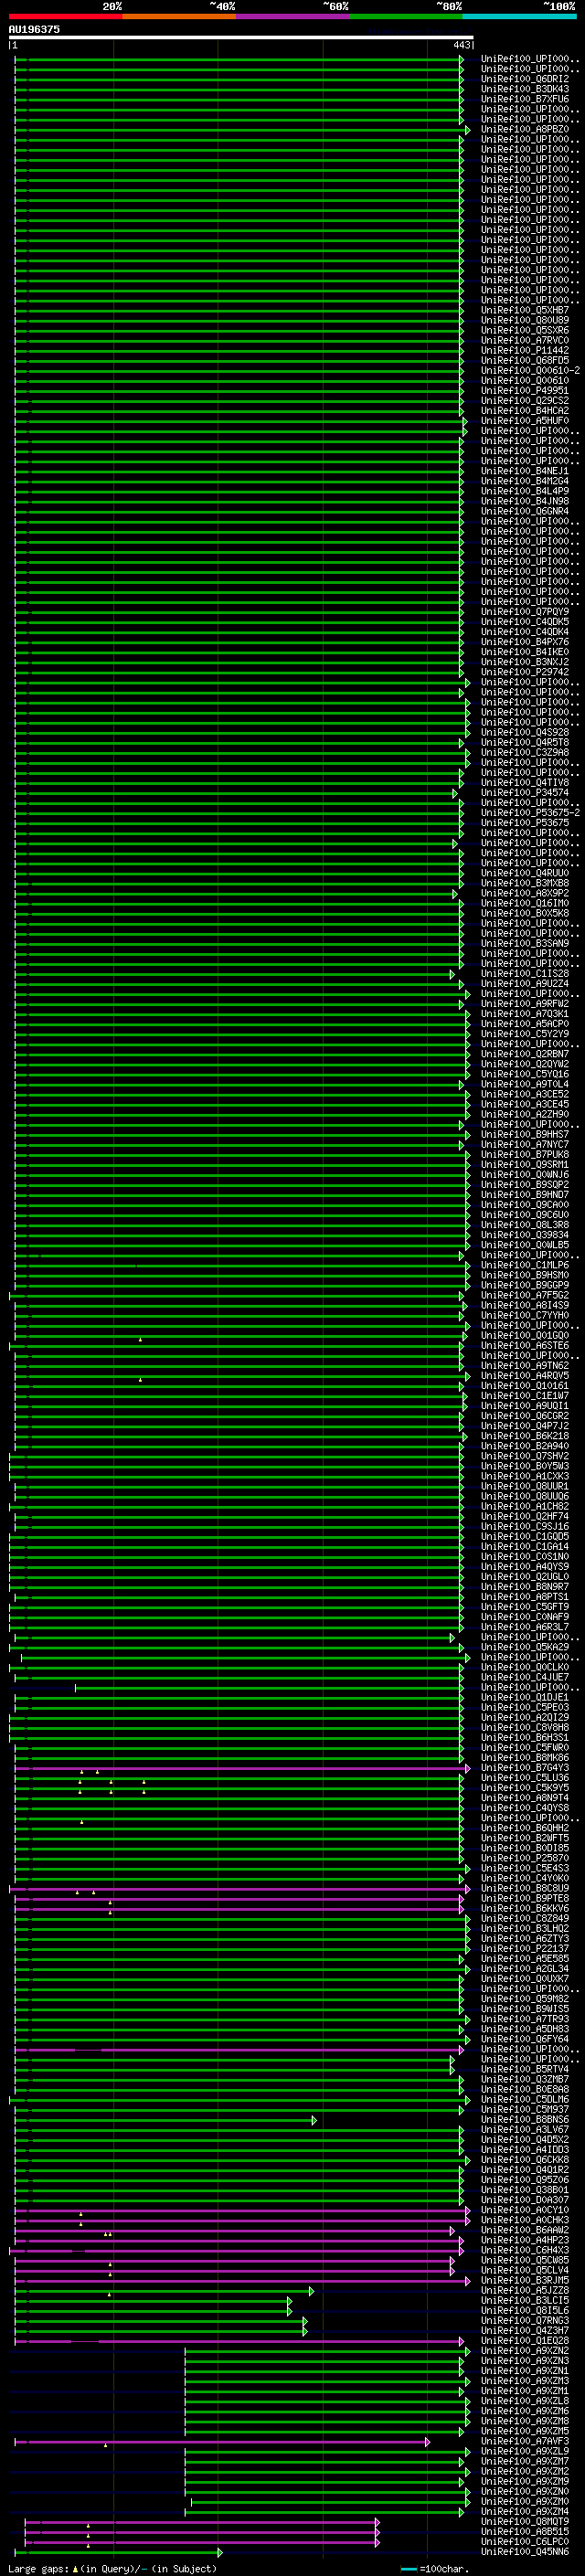Click the purple alignment bar for UniRef100_A7AVF3
The height and width of the screenshot is (2576, 585).
pyautogui.click(x=222, y=2441)
